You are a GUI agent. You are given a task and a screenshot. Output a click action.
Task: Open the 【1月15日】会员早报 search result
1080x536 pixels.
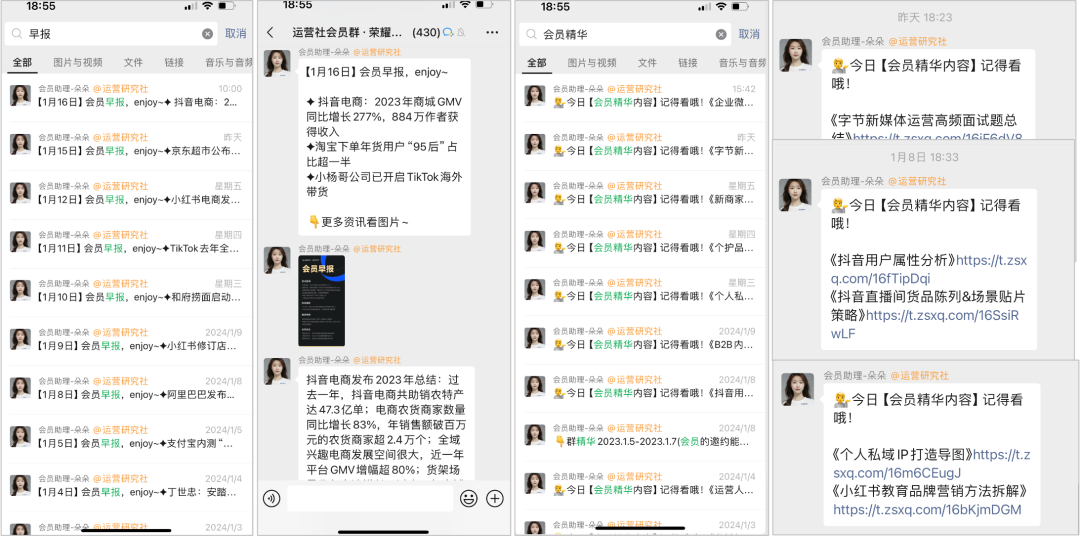coord(127,145)
